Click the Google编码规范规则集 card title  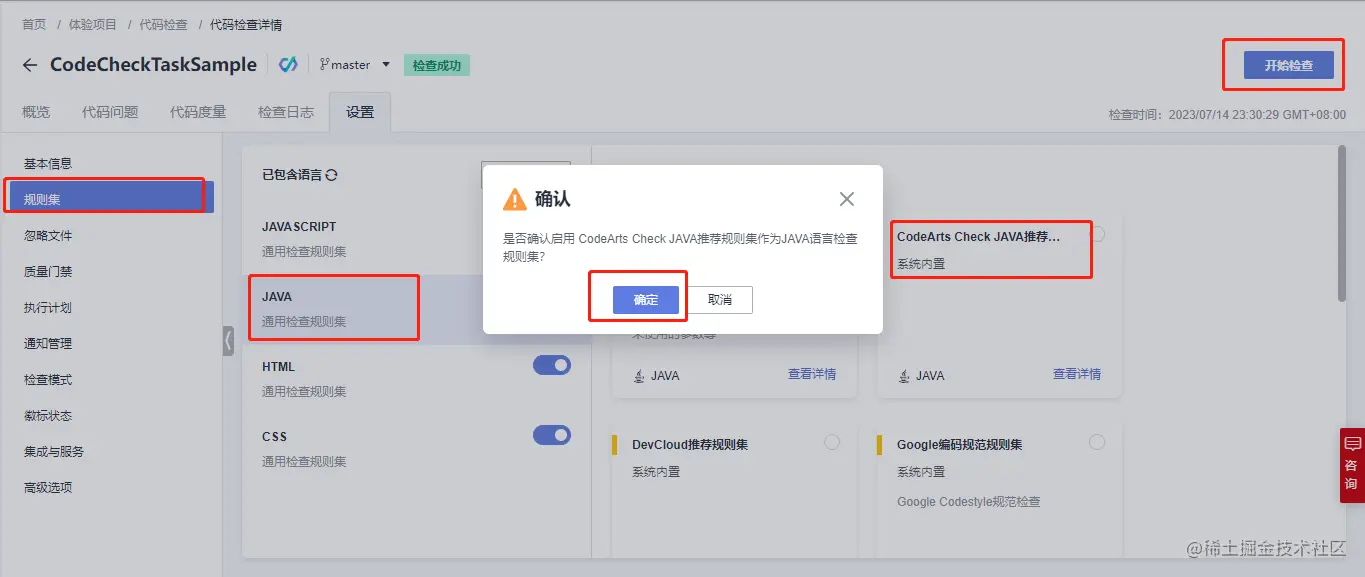click(x=959, y=445)
